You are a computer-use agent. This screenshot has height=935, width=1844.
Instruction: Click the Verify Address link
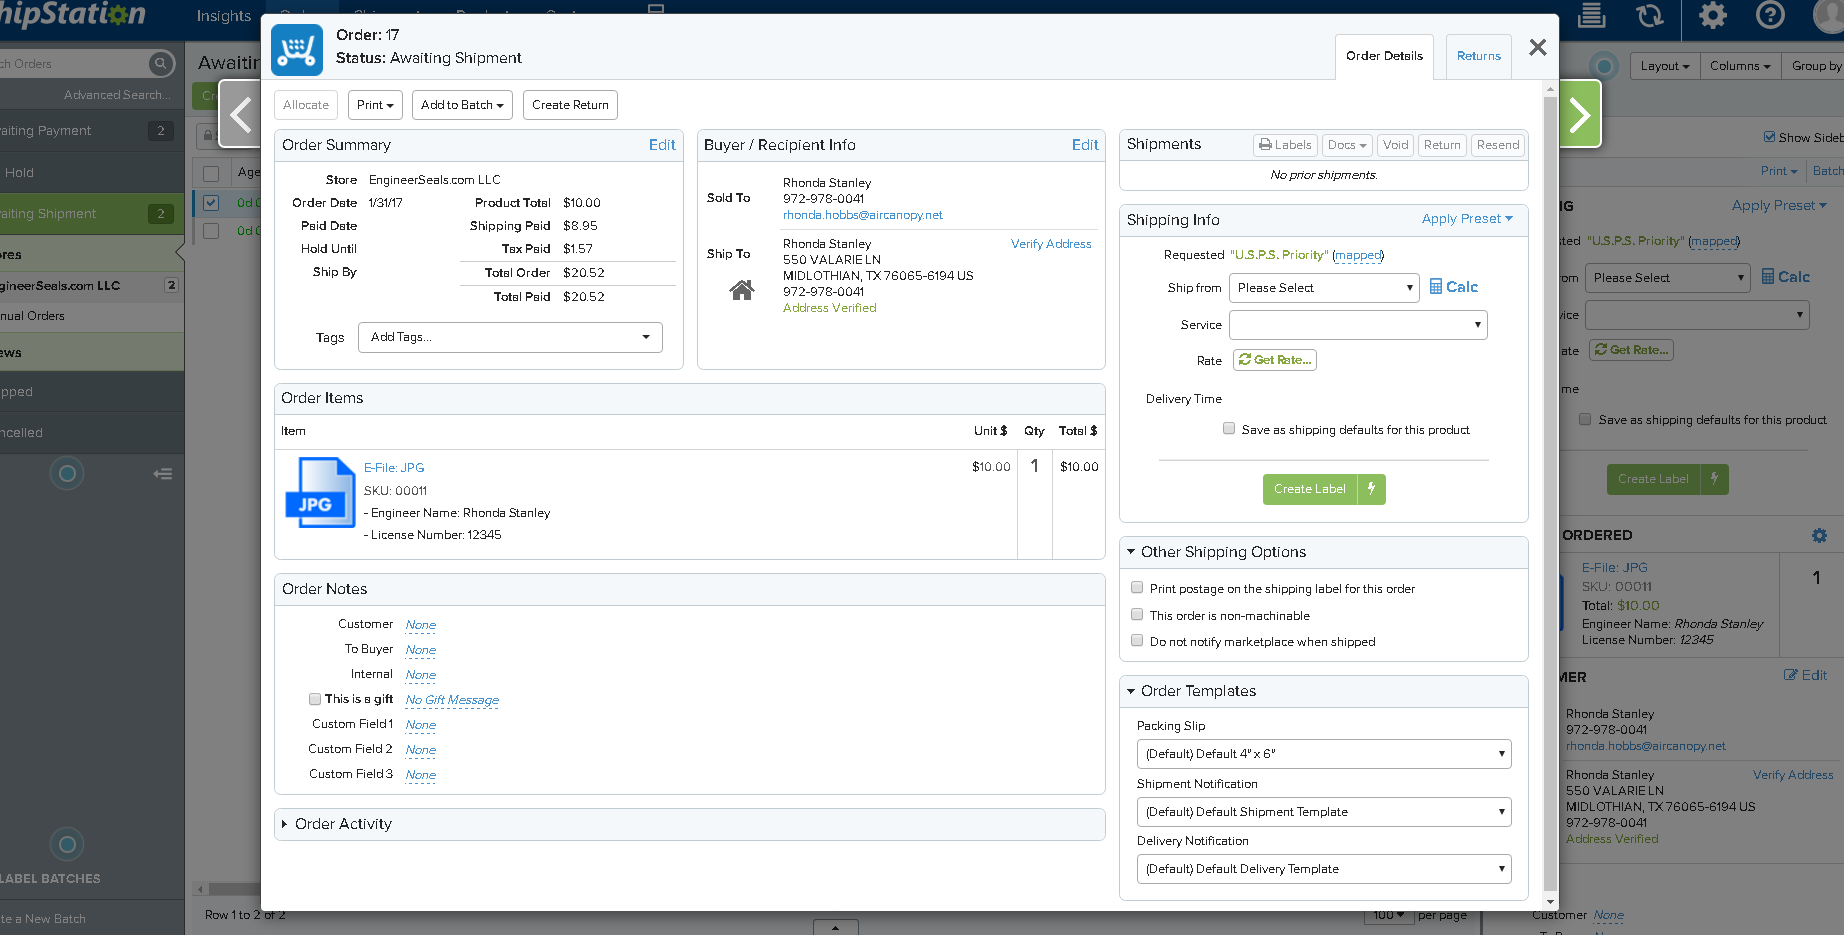(x=1051, y=244)
